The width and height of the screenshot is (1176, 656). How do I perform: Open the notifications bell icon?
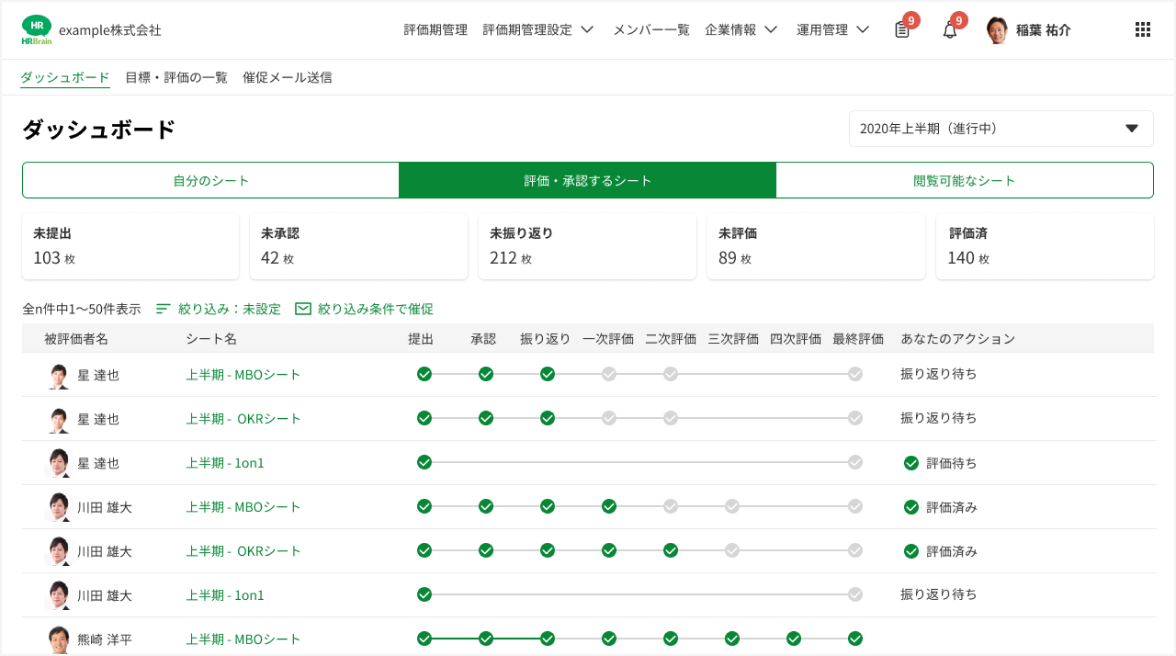tap(950, 30)
